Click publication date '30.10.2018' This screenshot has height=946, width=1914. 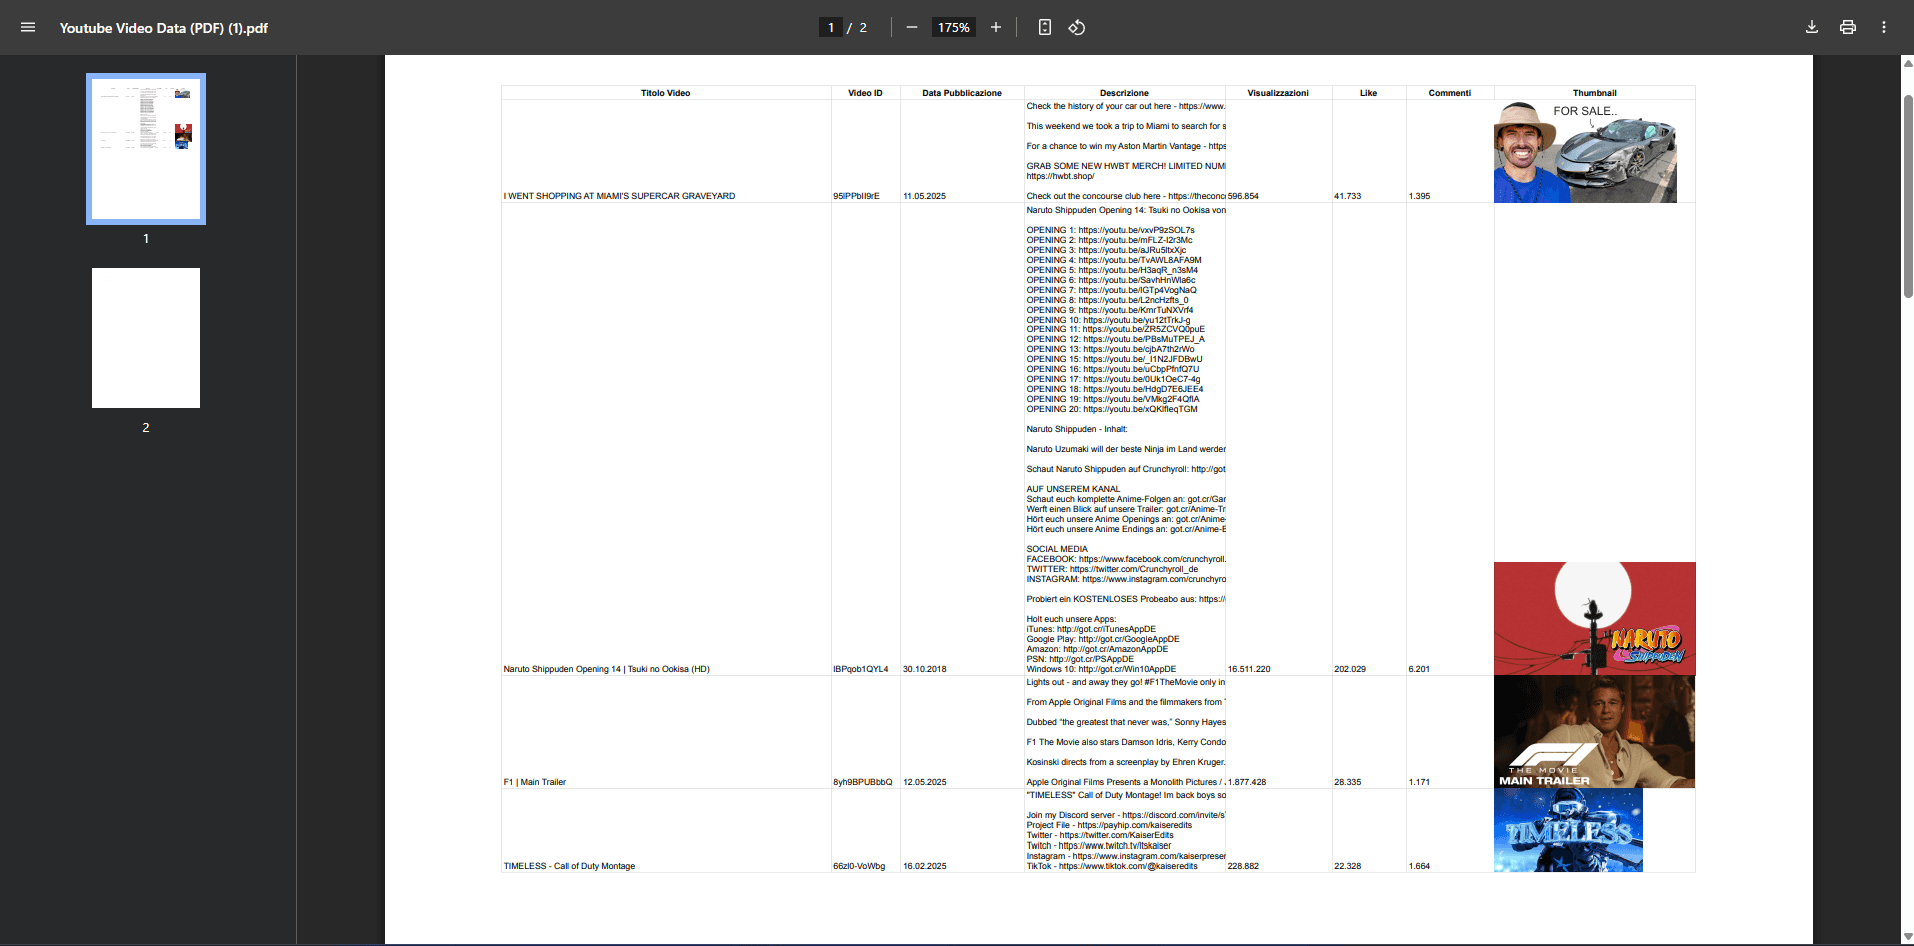924,669
